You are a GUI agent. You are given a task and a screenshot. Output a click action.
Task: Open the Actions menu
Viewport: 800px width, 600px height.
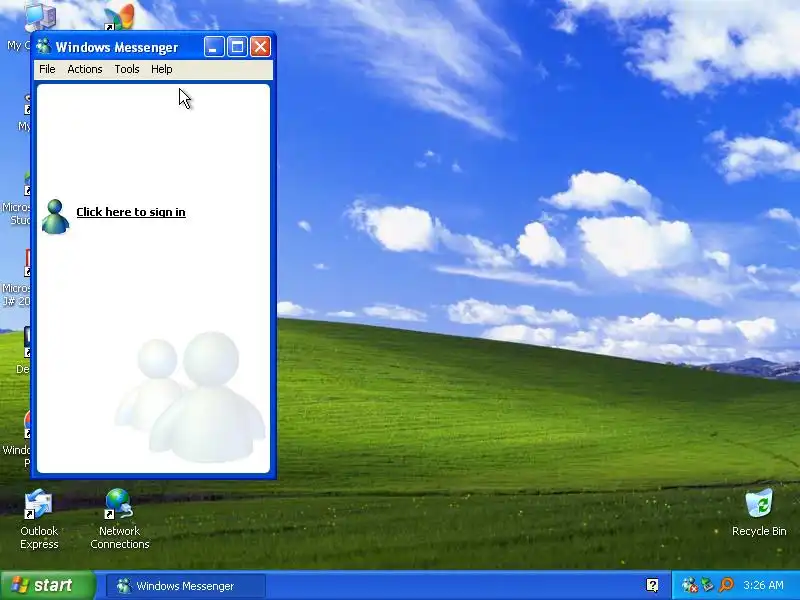(x=85, y=69)
